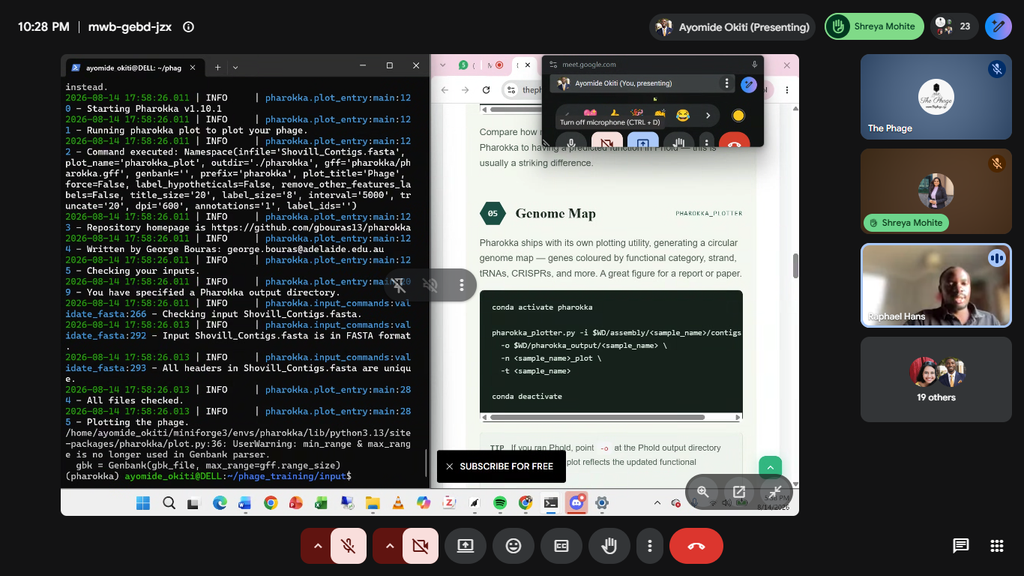Image resolution: width=1024 pixels, height=576 pixels.
Task: Unpin the presentation in floating toolbar
Action: pyautogui.click(x=399, y=285)
